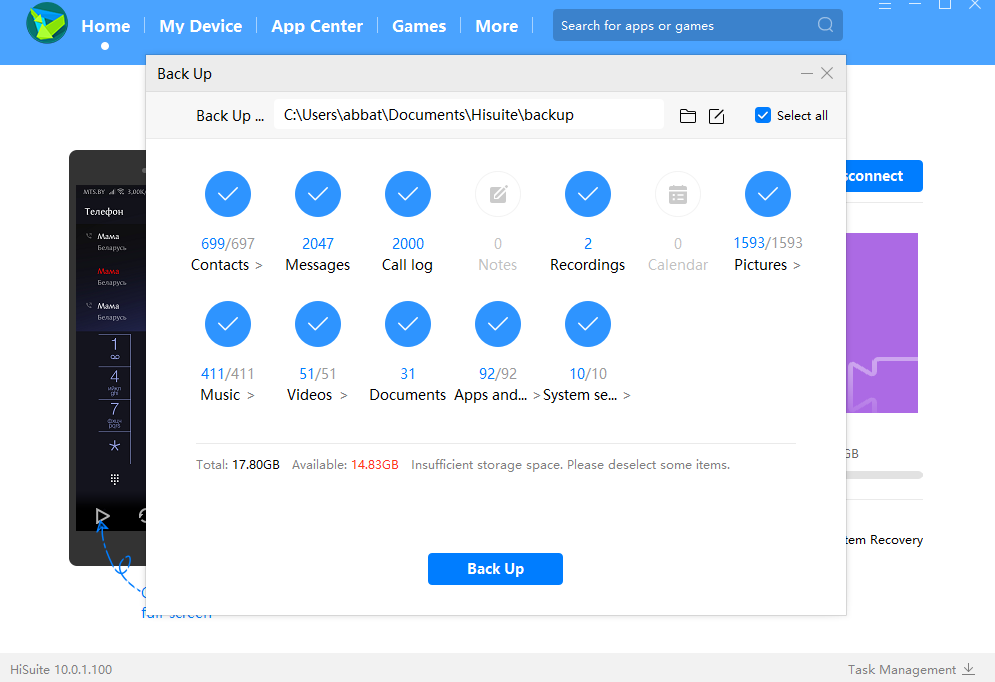Deselect the Call log backup circle
Viewport: 995px width, 682px height.
coord(408,194)
